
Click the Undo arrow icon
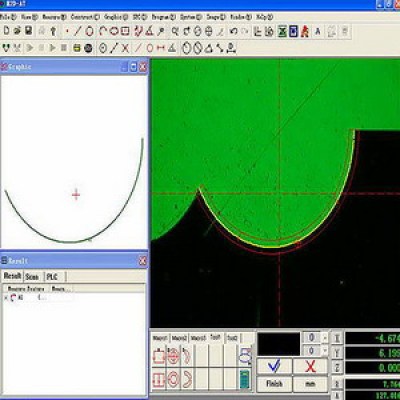click(233, 32)
